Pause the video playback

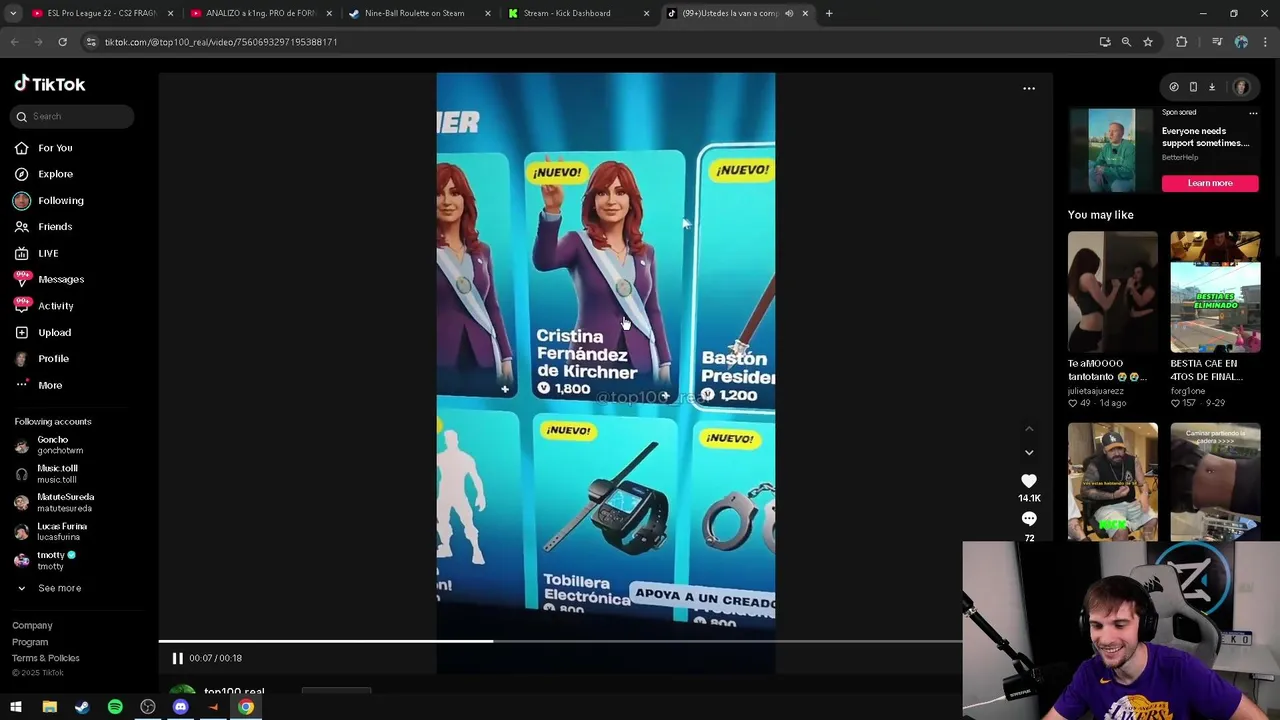[x=177, y=658]
